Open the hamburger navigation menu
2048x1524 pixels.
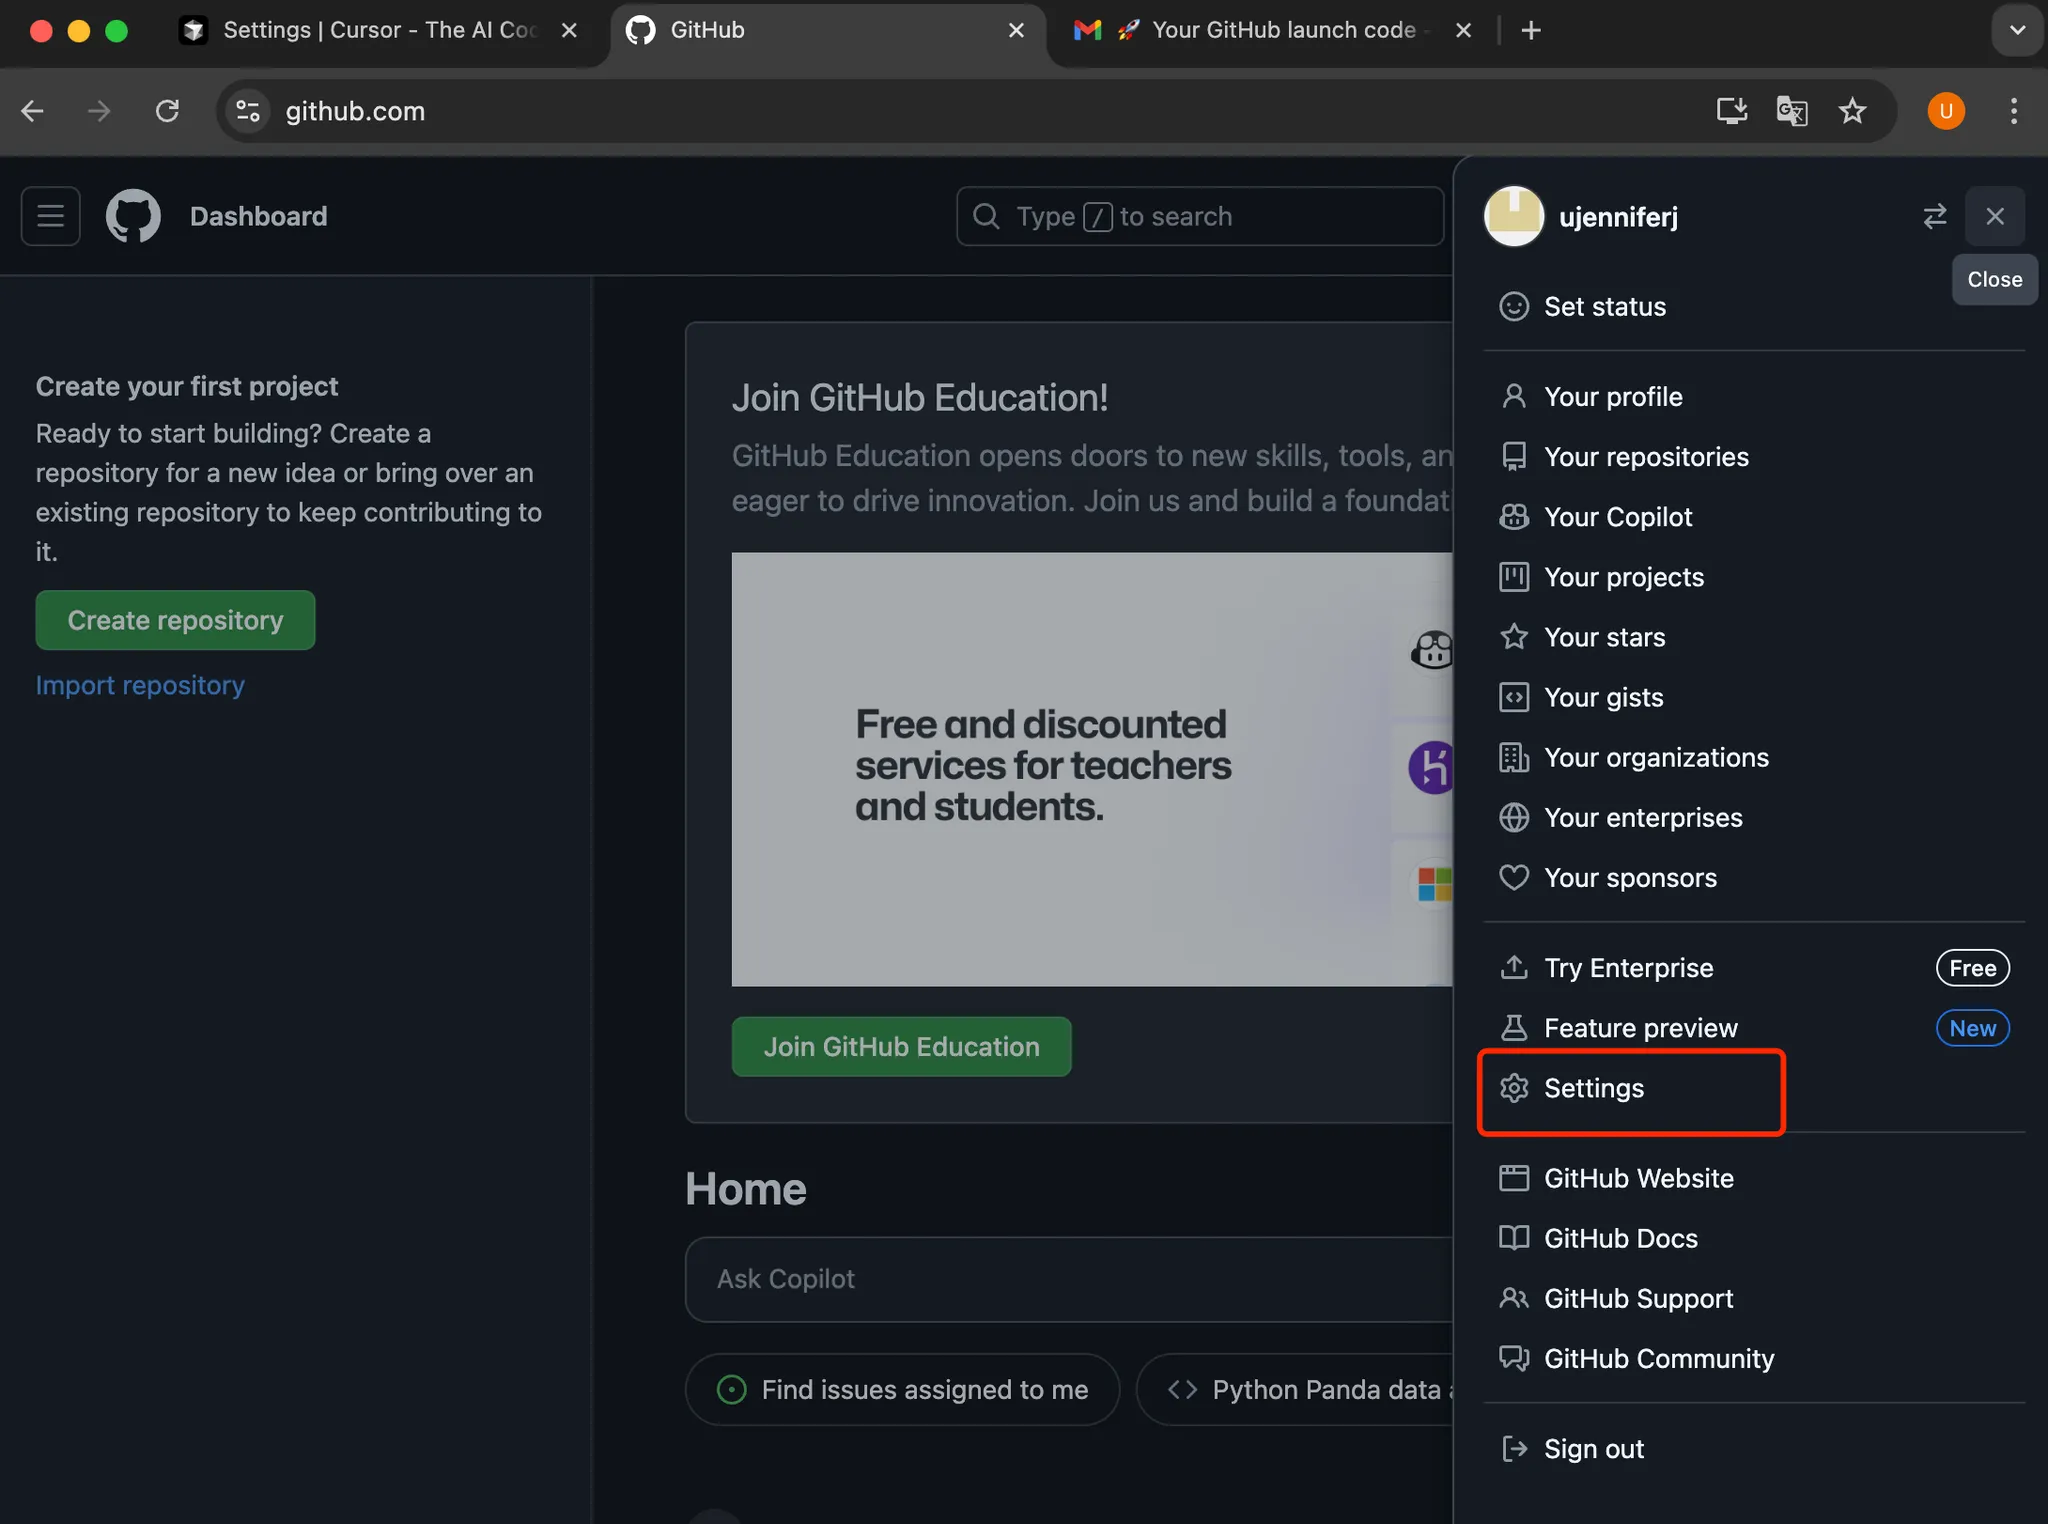tap(51, 216)
